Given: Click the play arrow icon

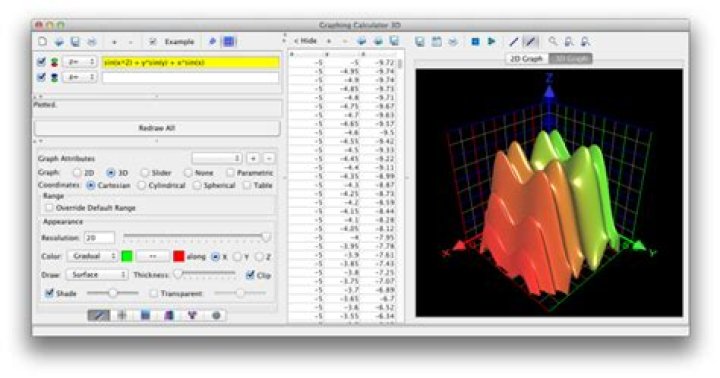Looking at the screenshot, I should pos(491,42).
